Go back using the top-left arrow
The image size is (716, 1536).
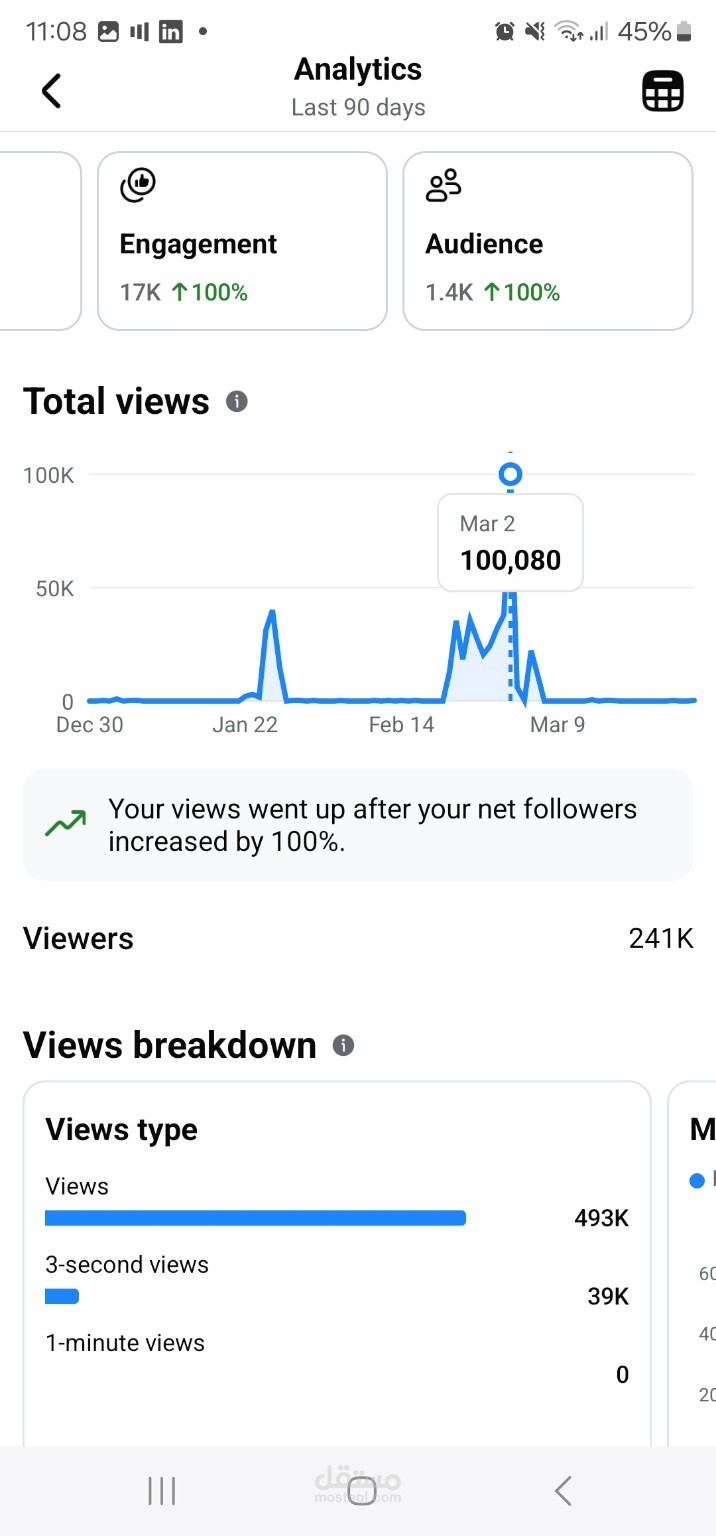click(x=51, y=91)
